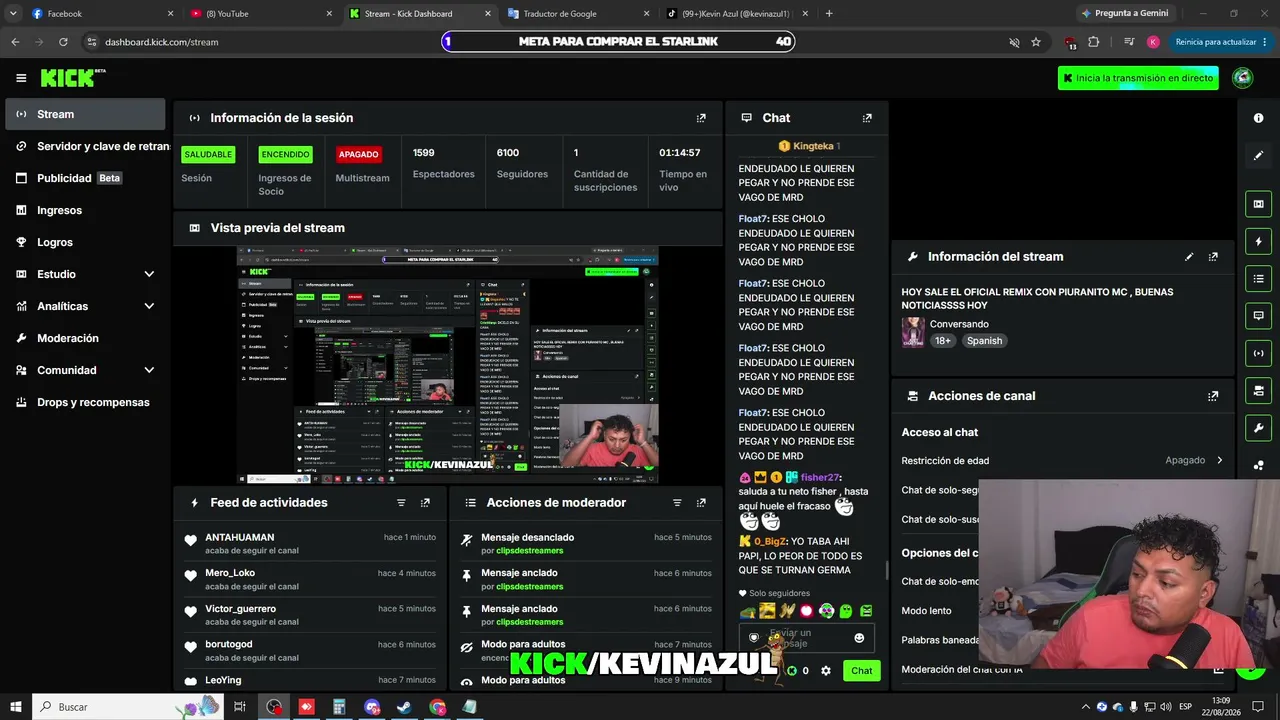
Task: Go to Moderación in the sidebar
Action: pyautogui.click(x=85, y=338)
